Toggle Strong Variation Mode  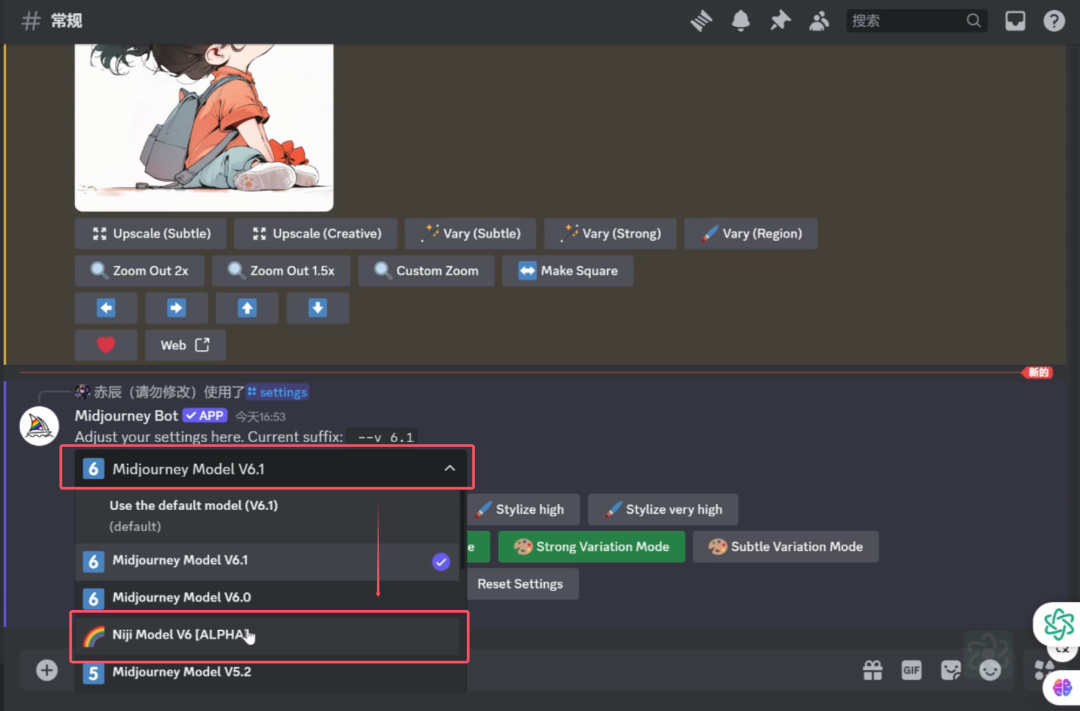click(591, 547)
